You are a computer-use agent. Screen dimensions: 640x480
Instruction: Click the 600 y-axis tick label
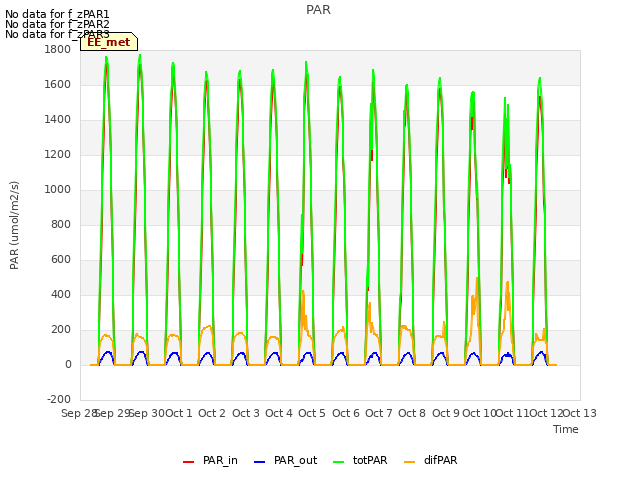61,260
